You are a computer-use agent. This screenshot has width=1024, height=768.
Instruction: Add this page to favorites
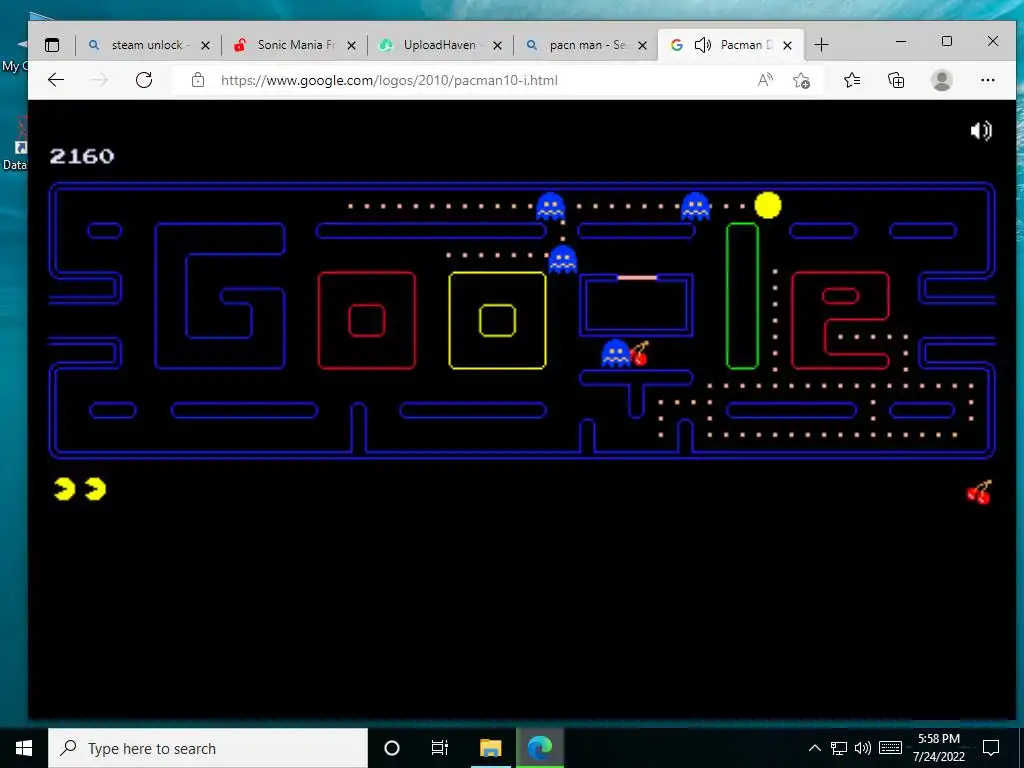pyautogui.click(x=801, y=80)
